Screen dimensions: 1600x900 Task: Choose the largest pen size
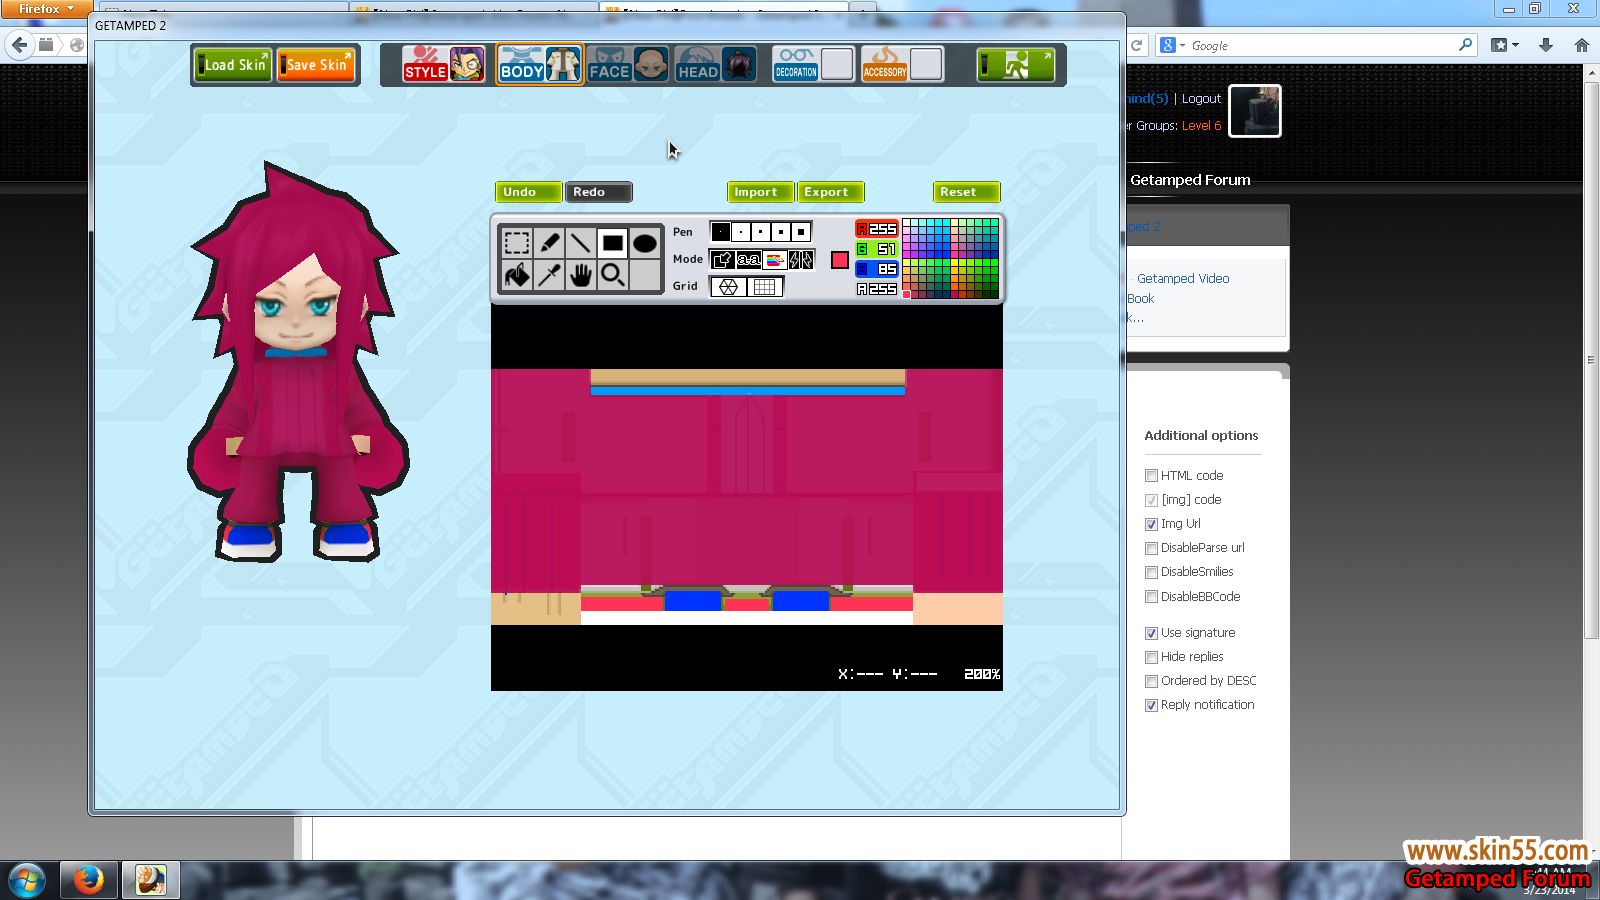[x=801, y=232]
